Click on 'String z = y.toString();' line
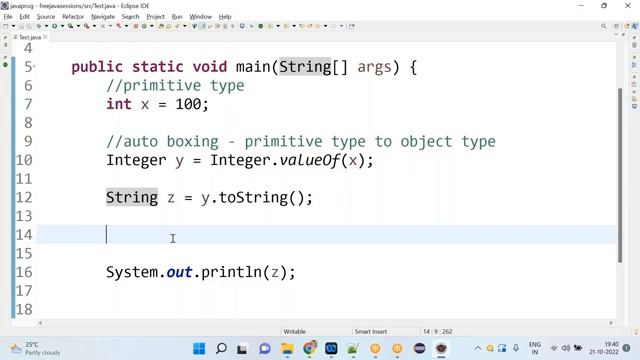Image resolution: width=640 pixels, height=360 pixels. point(209,198)
